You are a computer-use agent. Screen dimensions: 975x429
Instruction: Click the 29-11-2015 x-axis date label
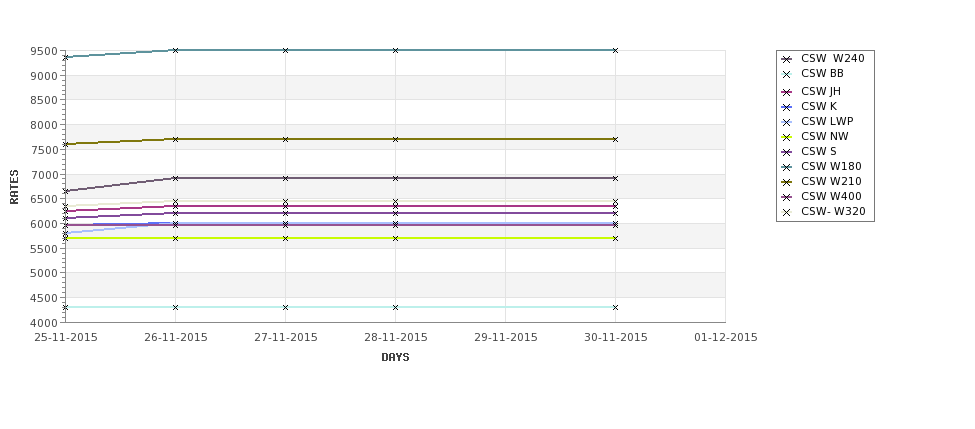[x=506, y=338]
